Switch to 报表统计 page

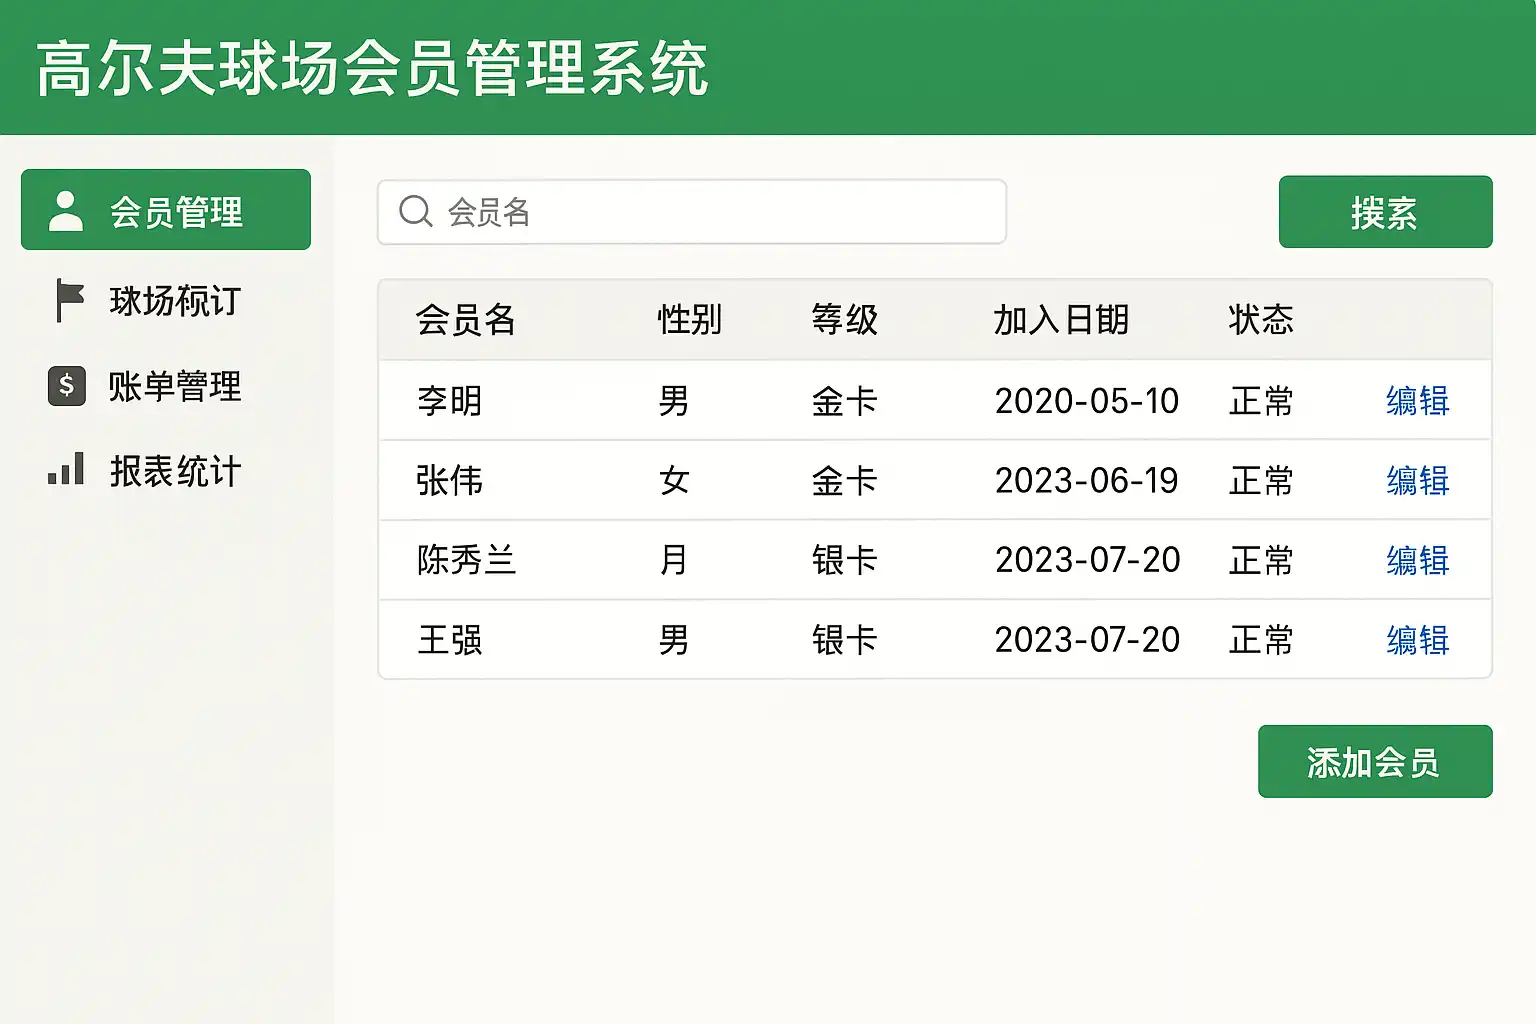tap(175, 471)
